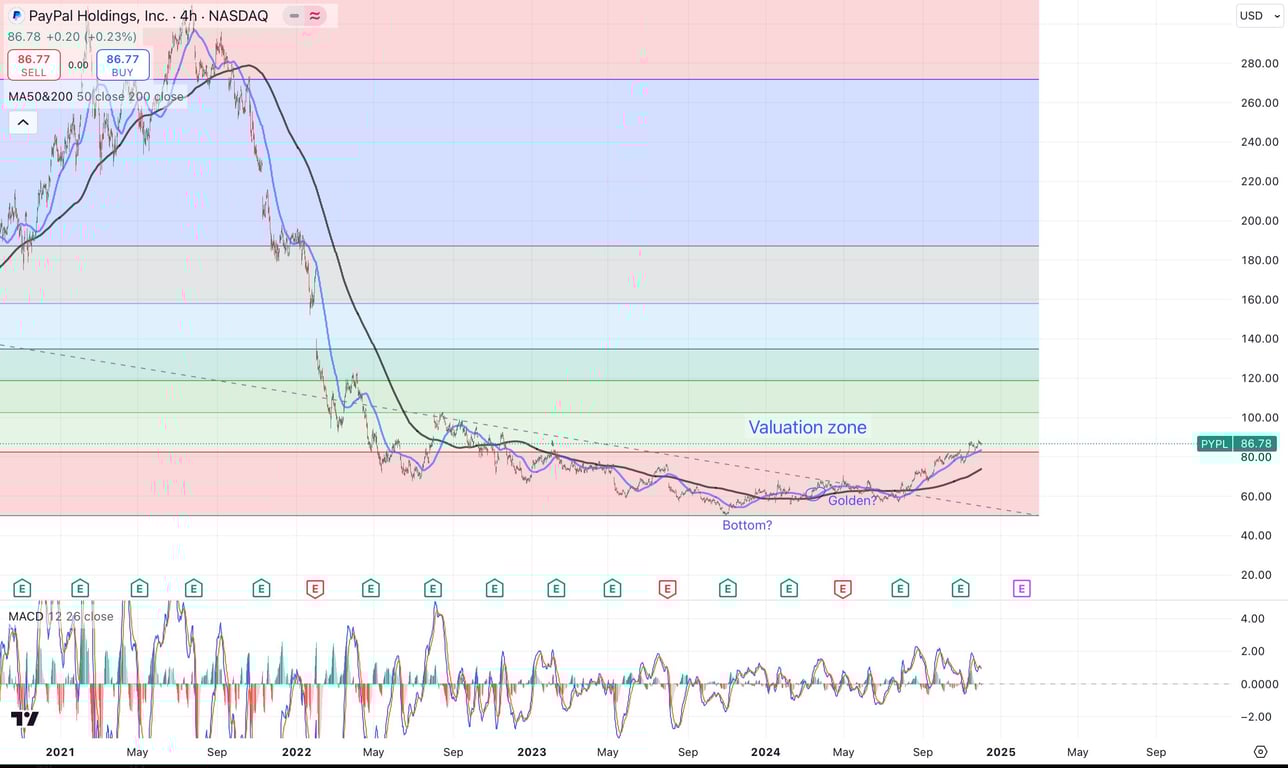Open green earnings marker just right of 2023 label

click(556, 589)
